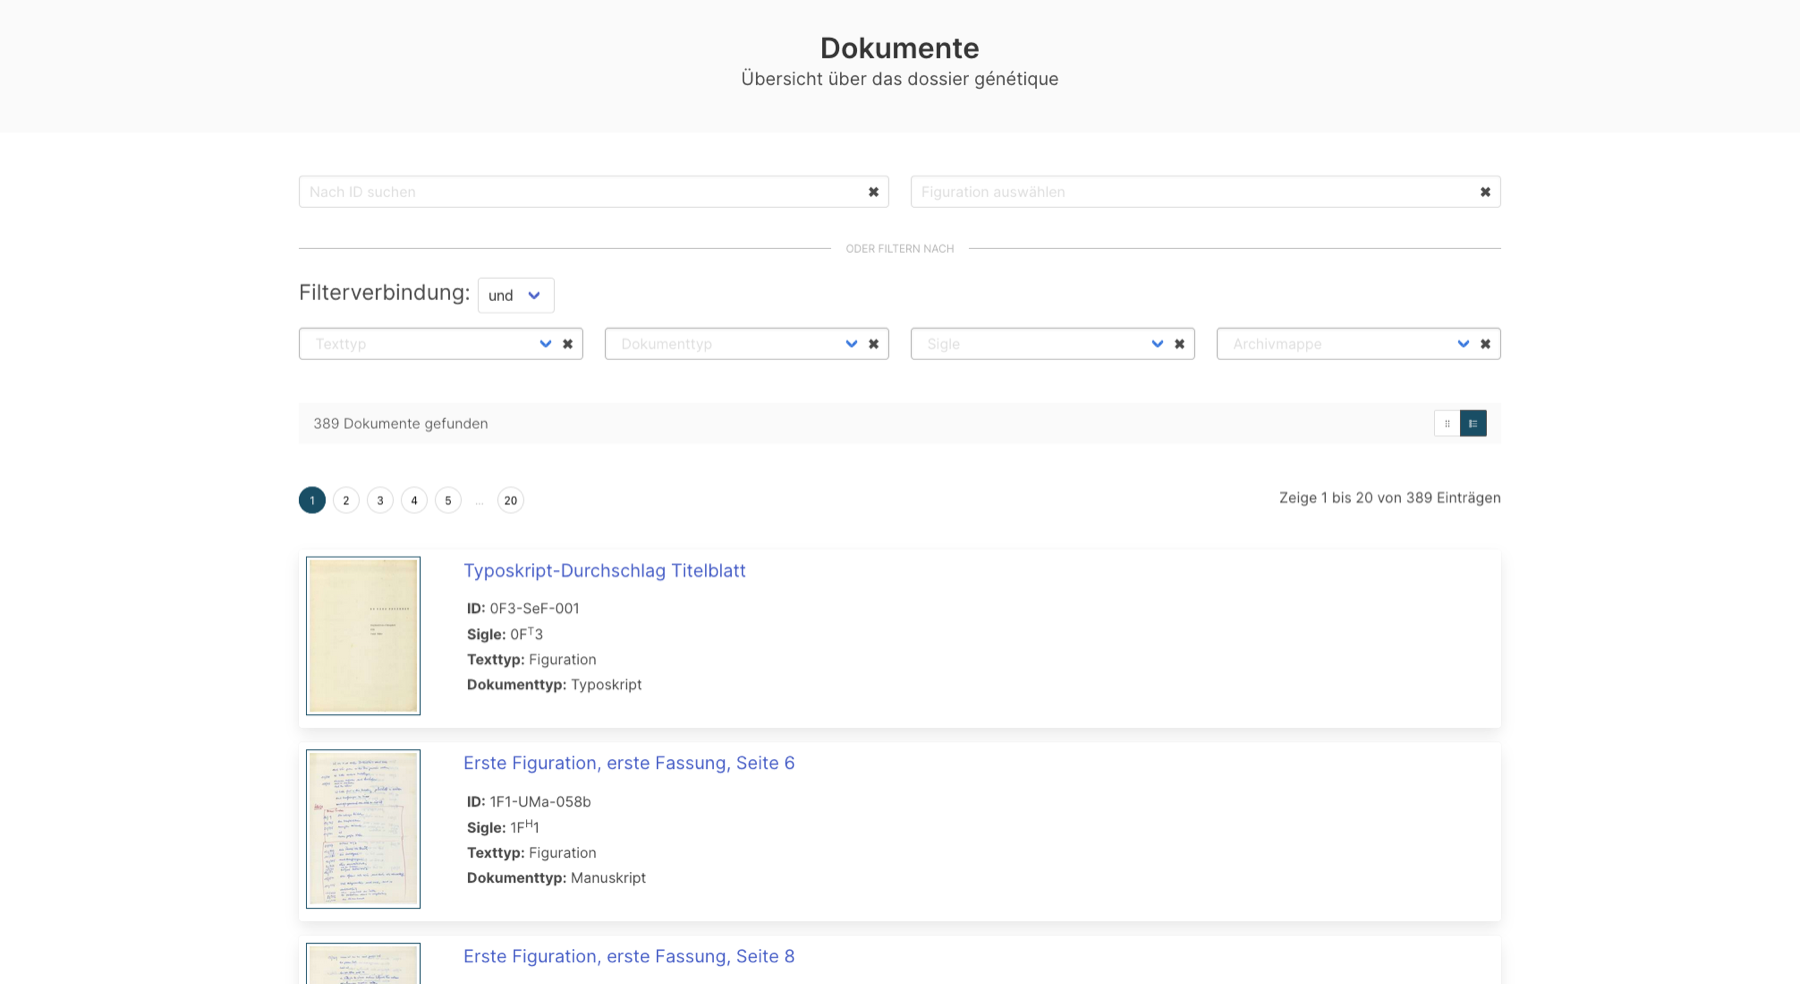Go to page 2 of results

pyautogui.click(x=346, y=500)
